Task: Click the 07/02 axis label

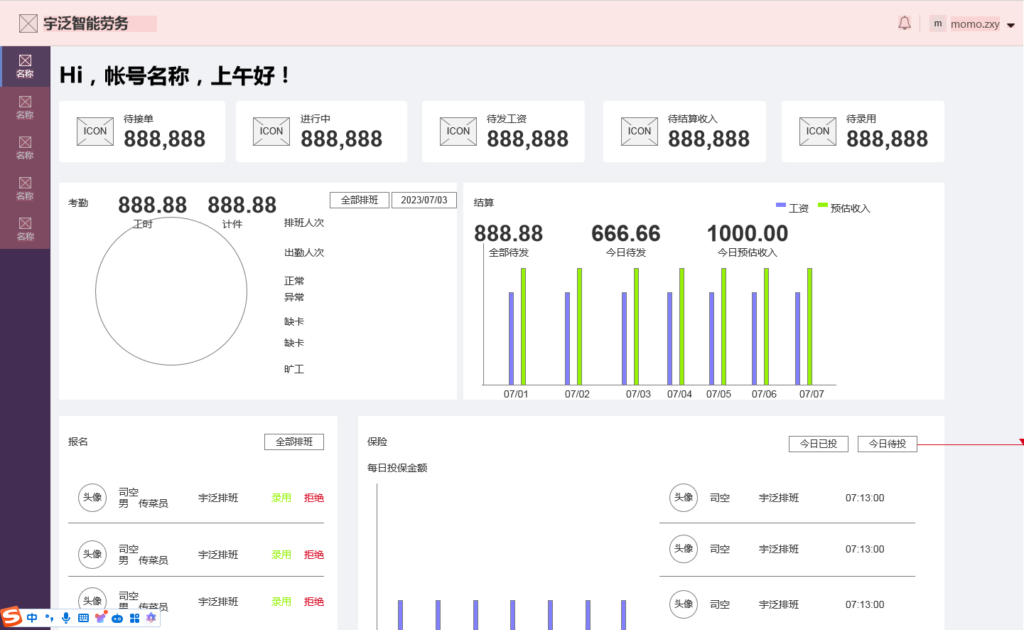Action: pos(577,394)
